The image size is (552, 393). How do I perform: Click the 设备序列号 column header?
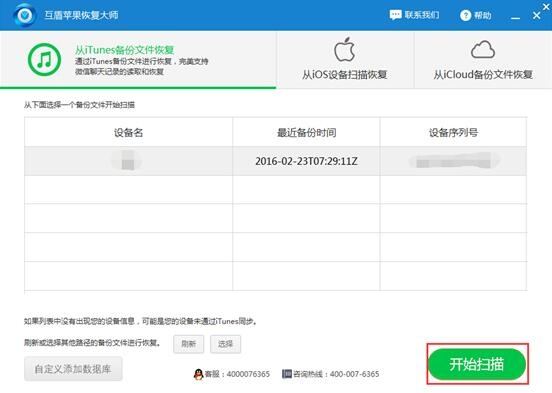pos(453,132)
